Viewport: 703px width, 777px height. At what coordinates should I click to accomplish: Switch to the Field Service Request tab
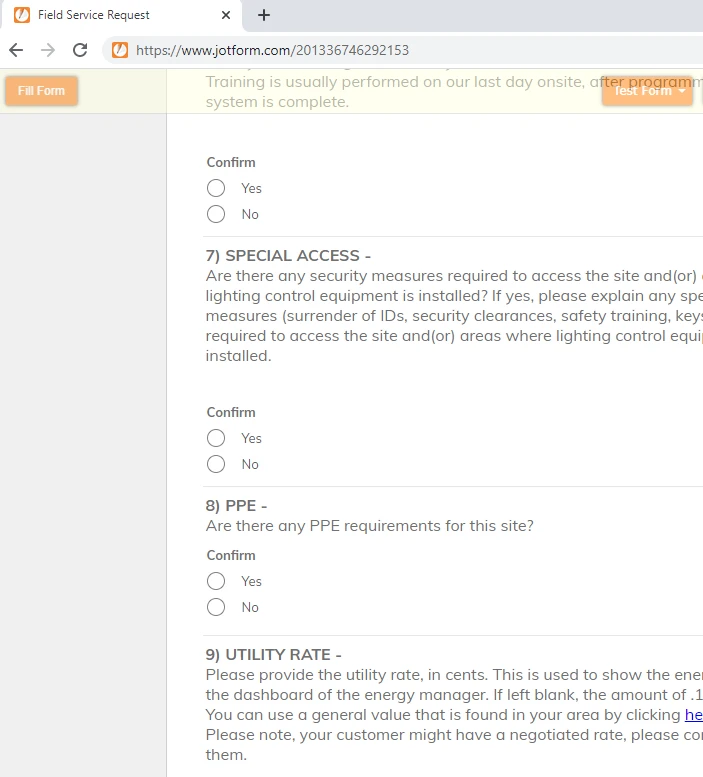(x=110, y=15)
